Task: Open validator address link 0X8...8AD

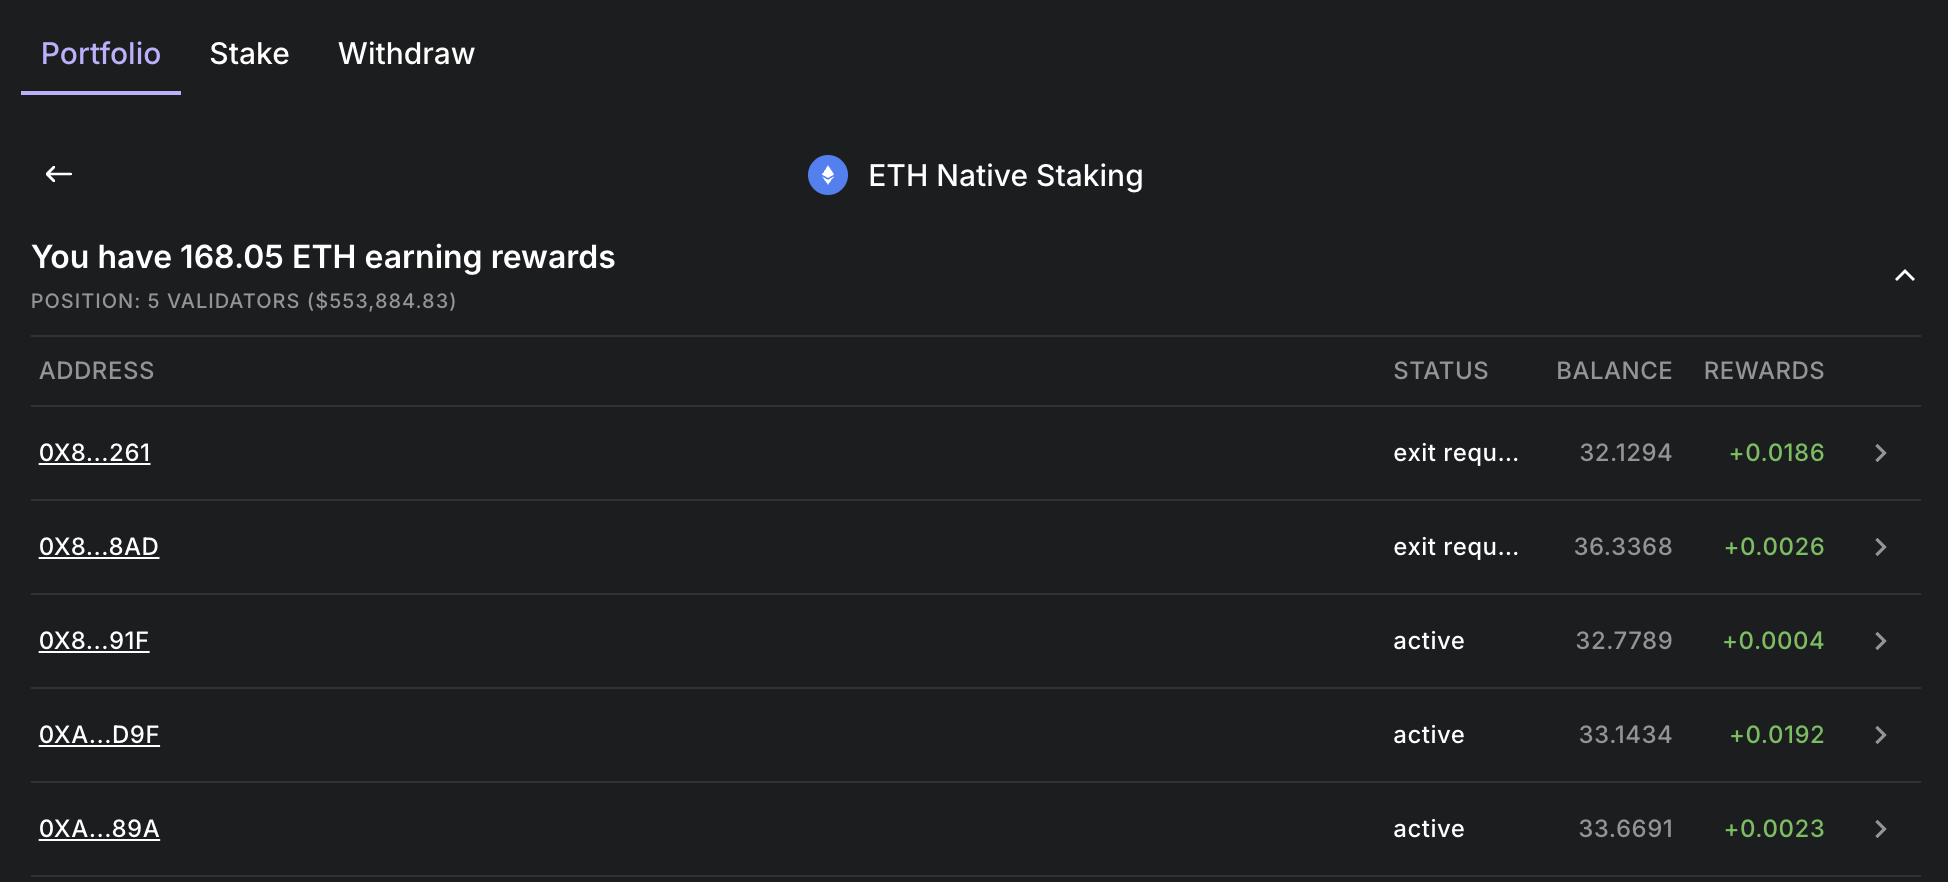Action: [99, 547]
